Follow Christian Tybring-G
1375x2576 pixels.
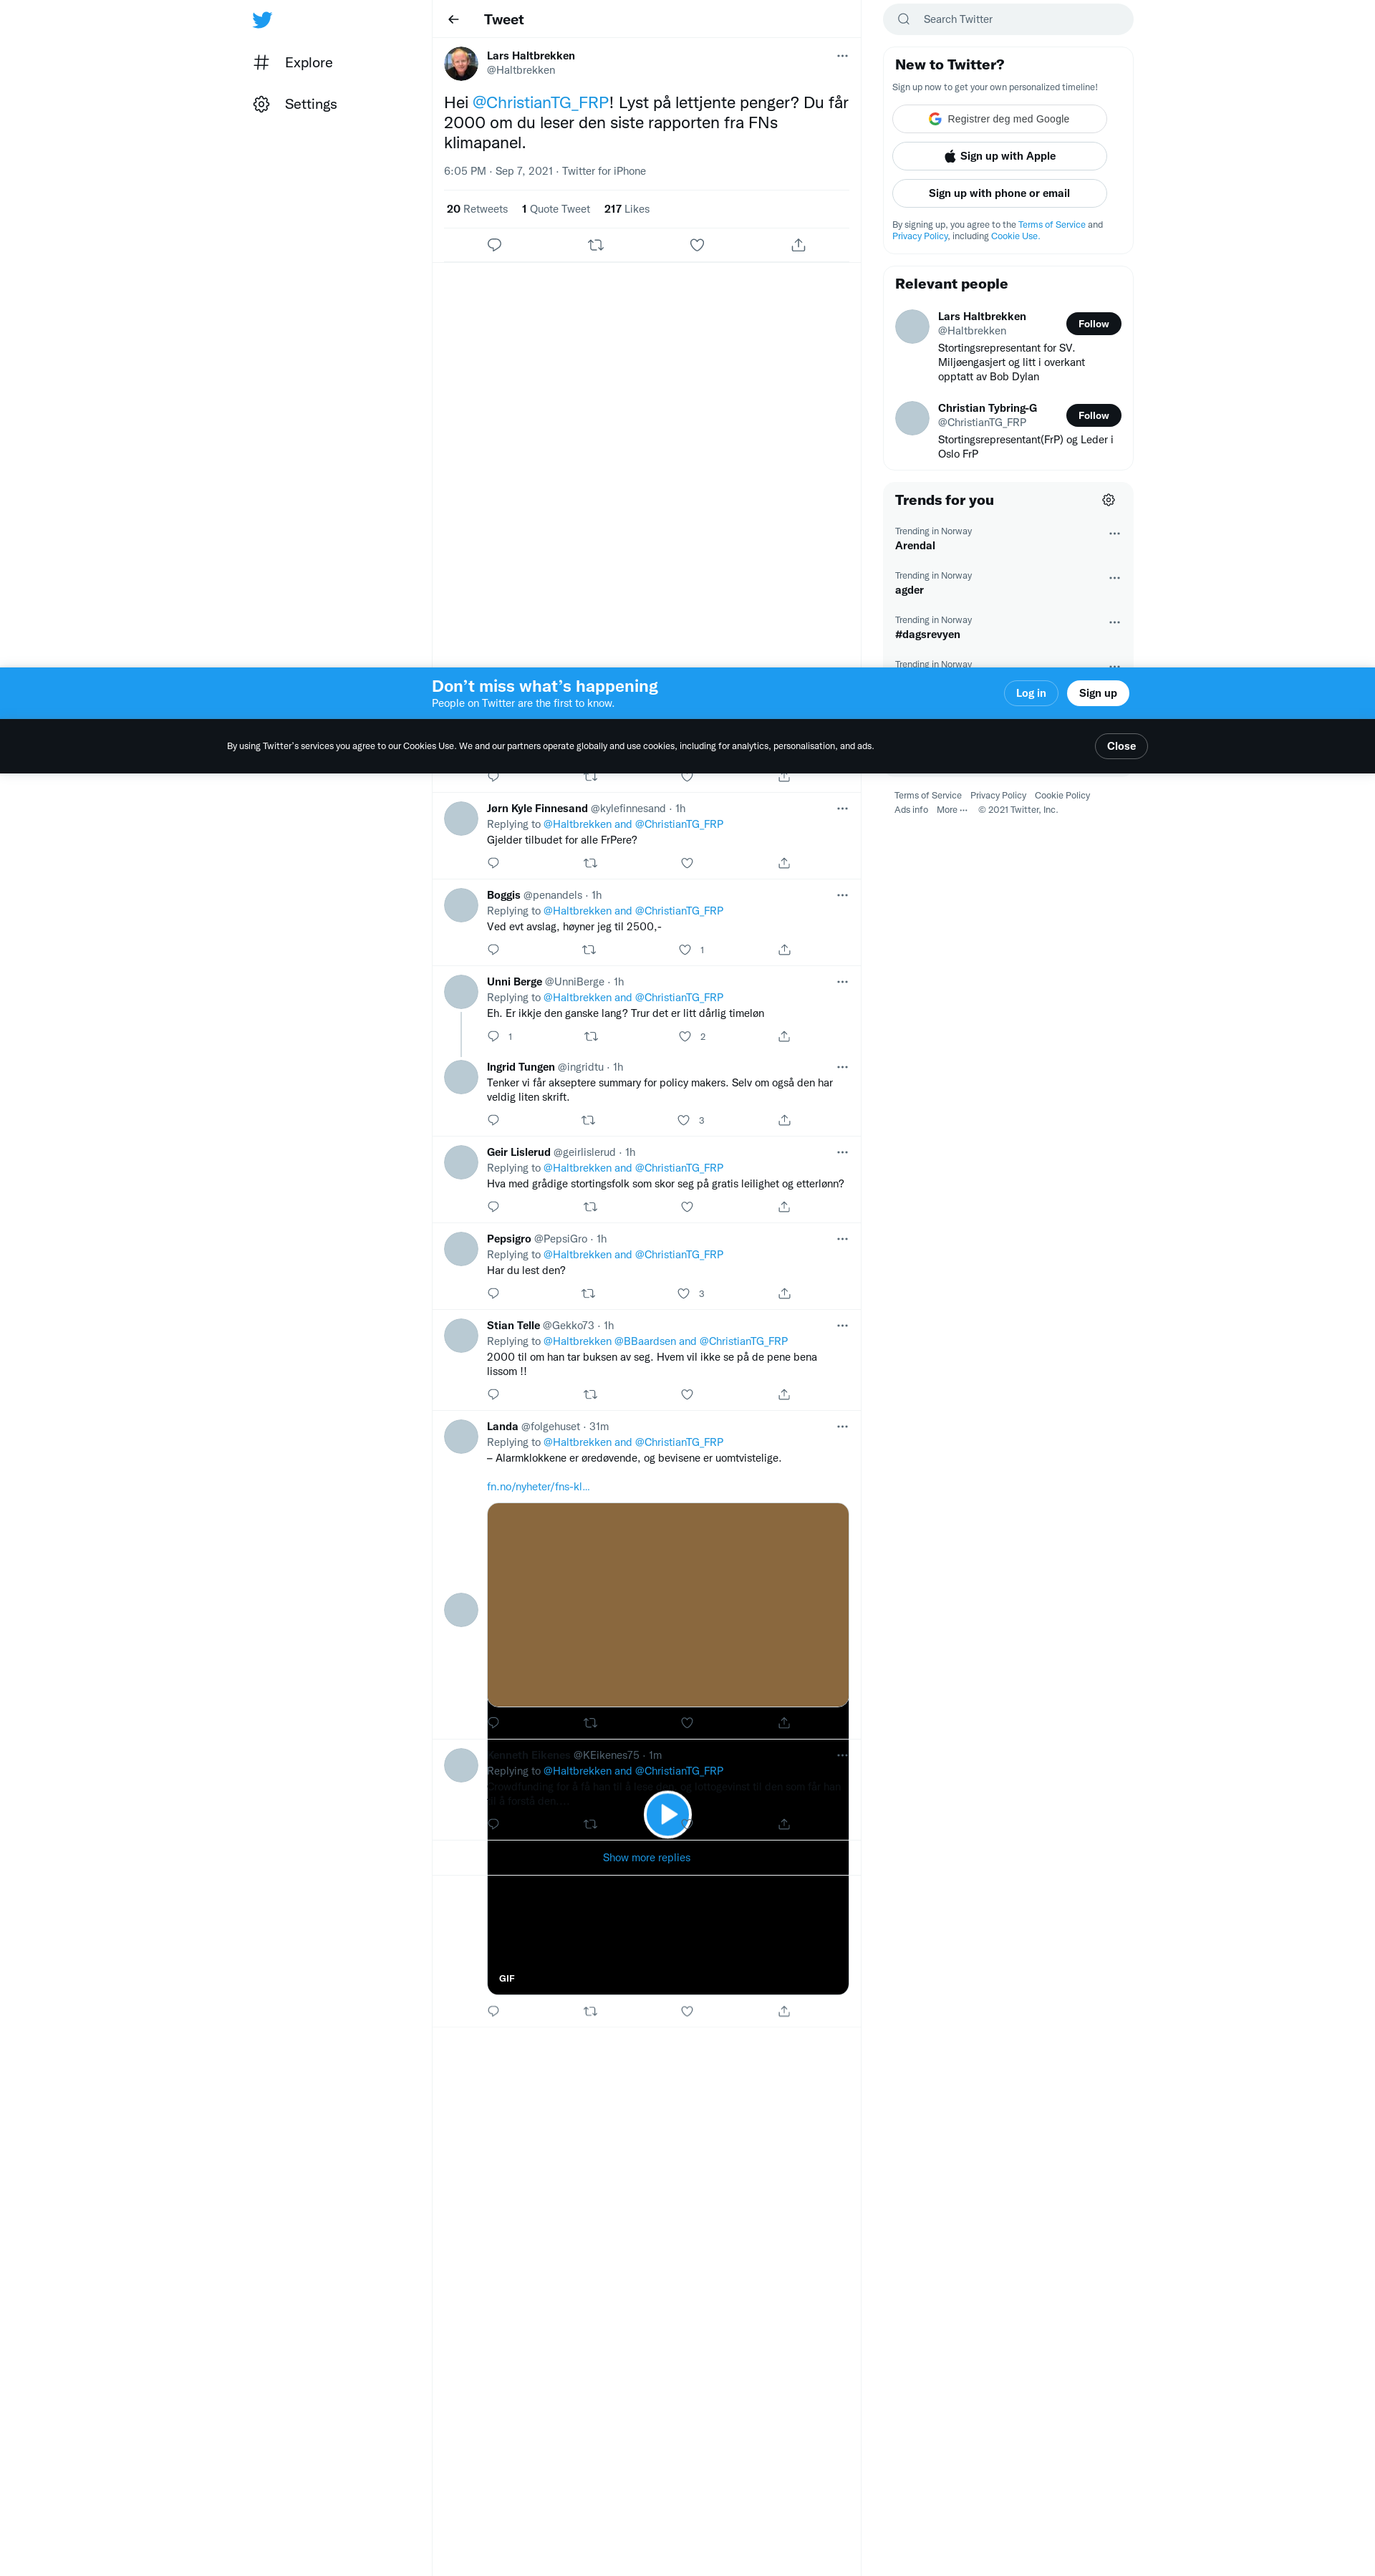[1093, 415]
